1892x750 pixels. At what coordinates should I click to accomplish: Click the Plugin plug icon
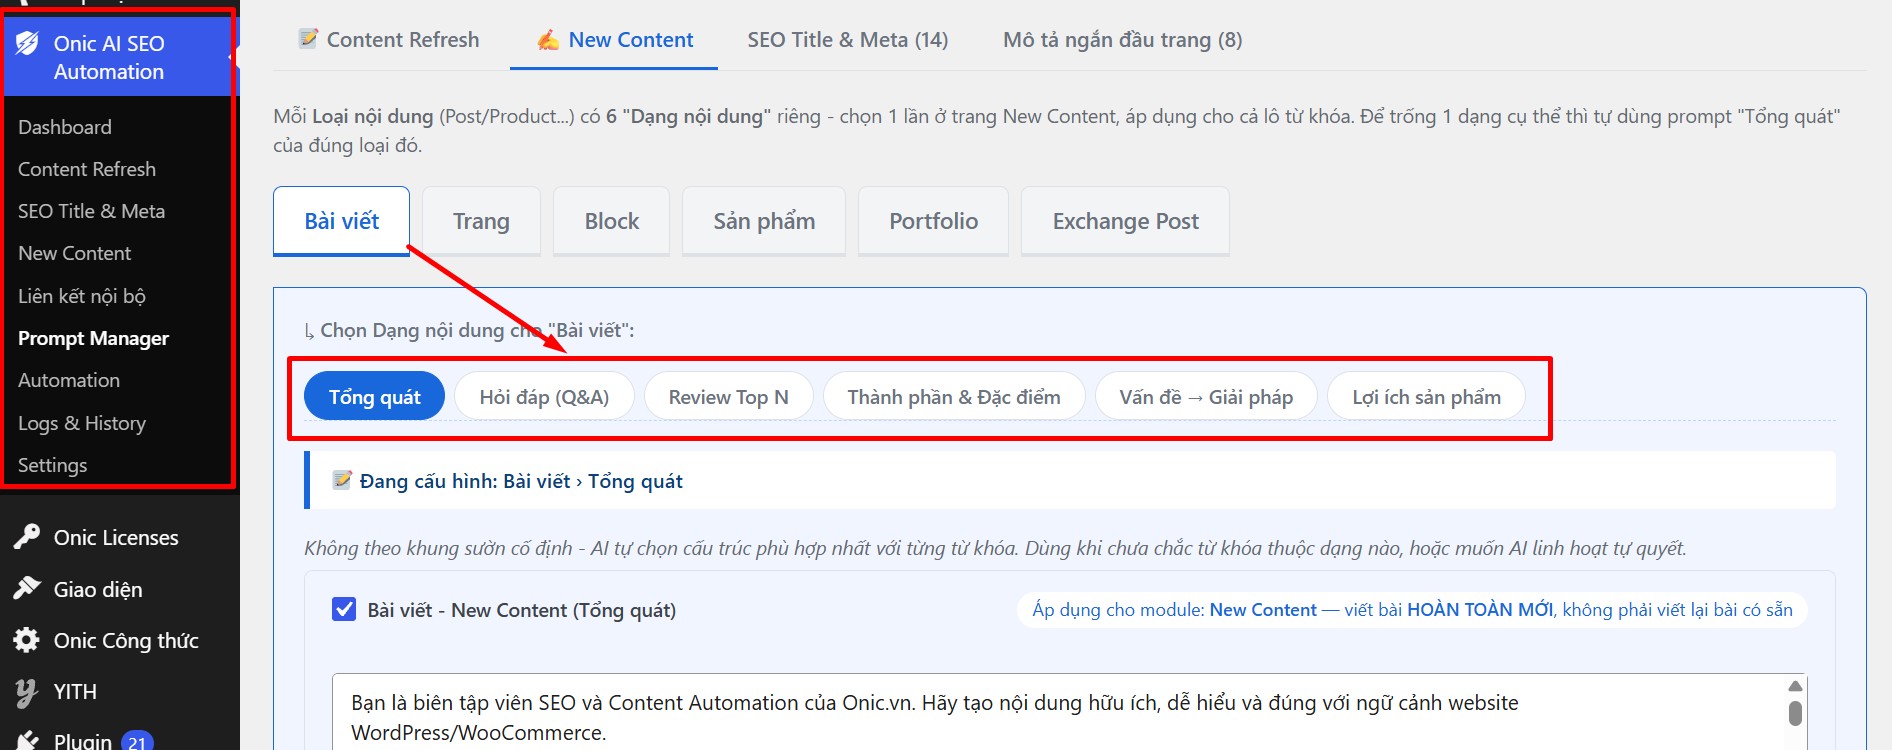pyautogui.click(x=27, y=741)
